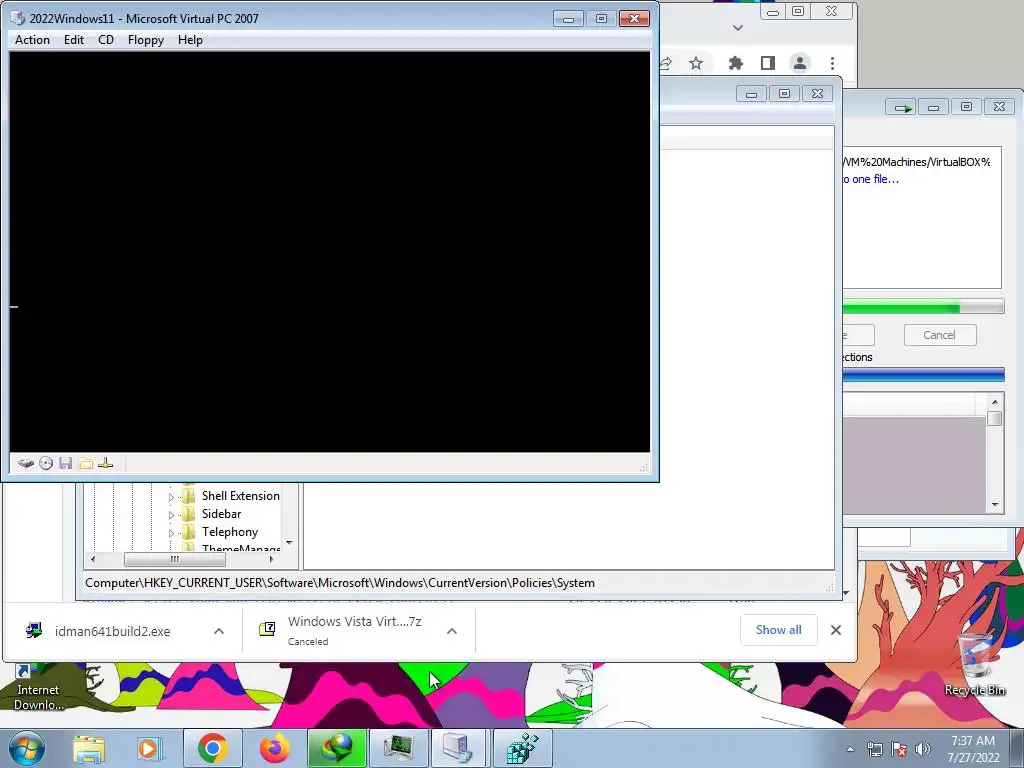Click the hard disk activity icon in Virtual PC
Image resolution: width=1024 pixels, height=768 pixels.
point(25,464)
